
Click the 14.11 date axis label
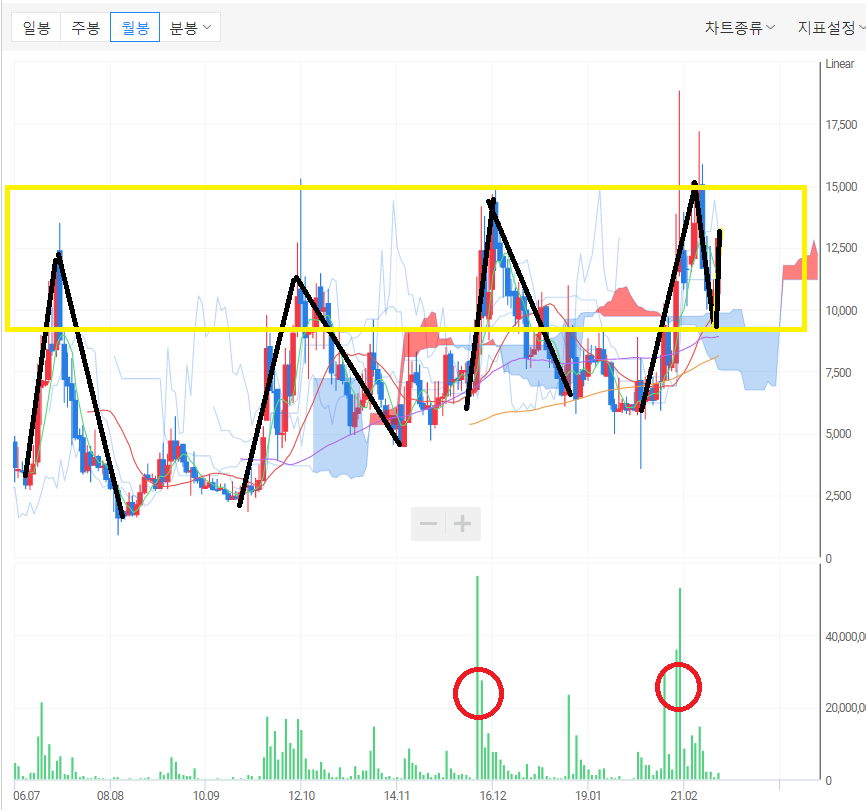[x=397, y=796]
